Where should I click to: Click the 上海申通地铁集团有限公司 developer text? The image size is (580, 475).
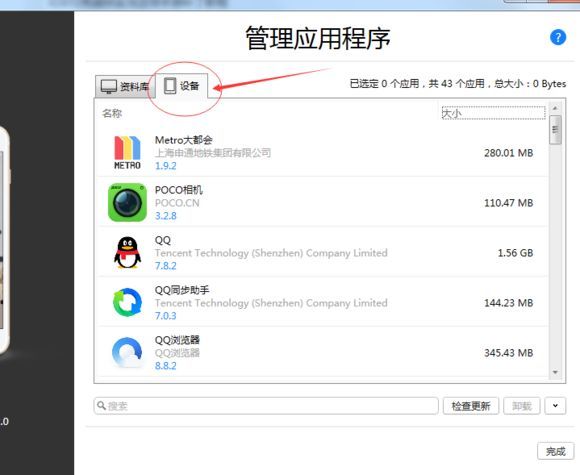tap(213, 153)
